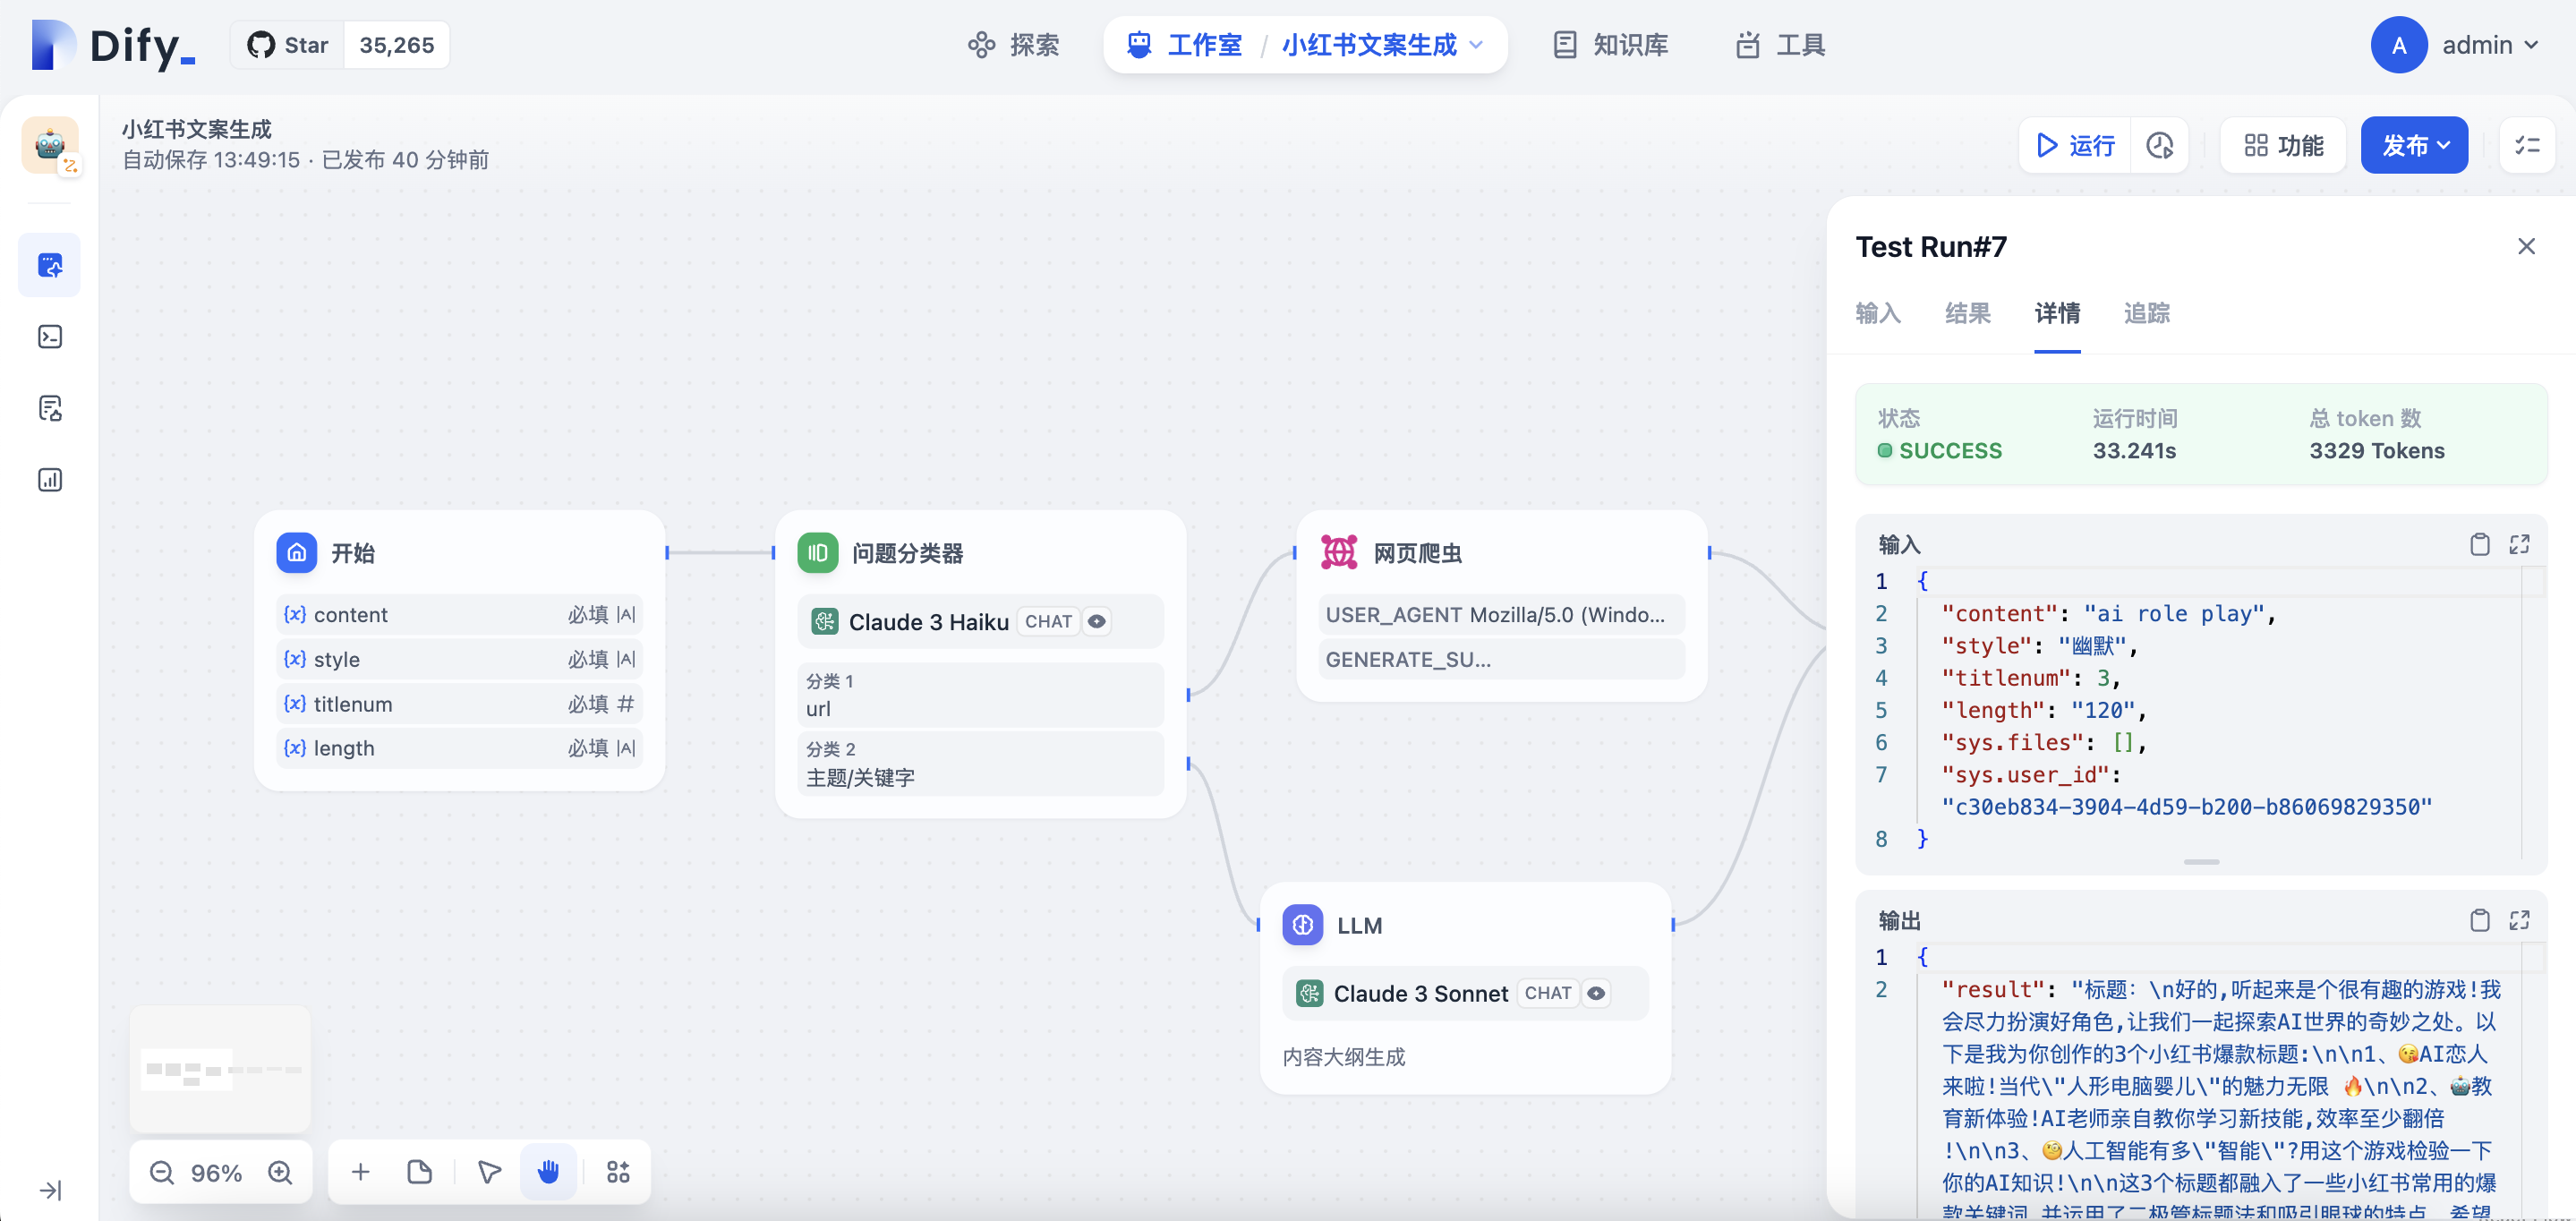
Task: Click the zoom in magnifier icon
Action: pyautogui.click(x=281, y=1172)
